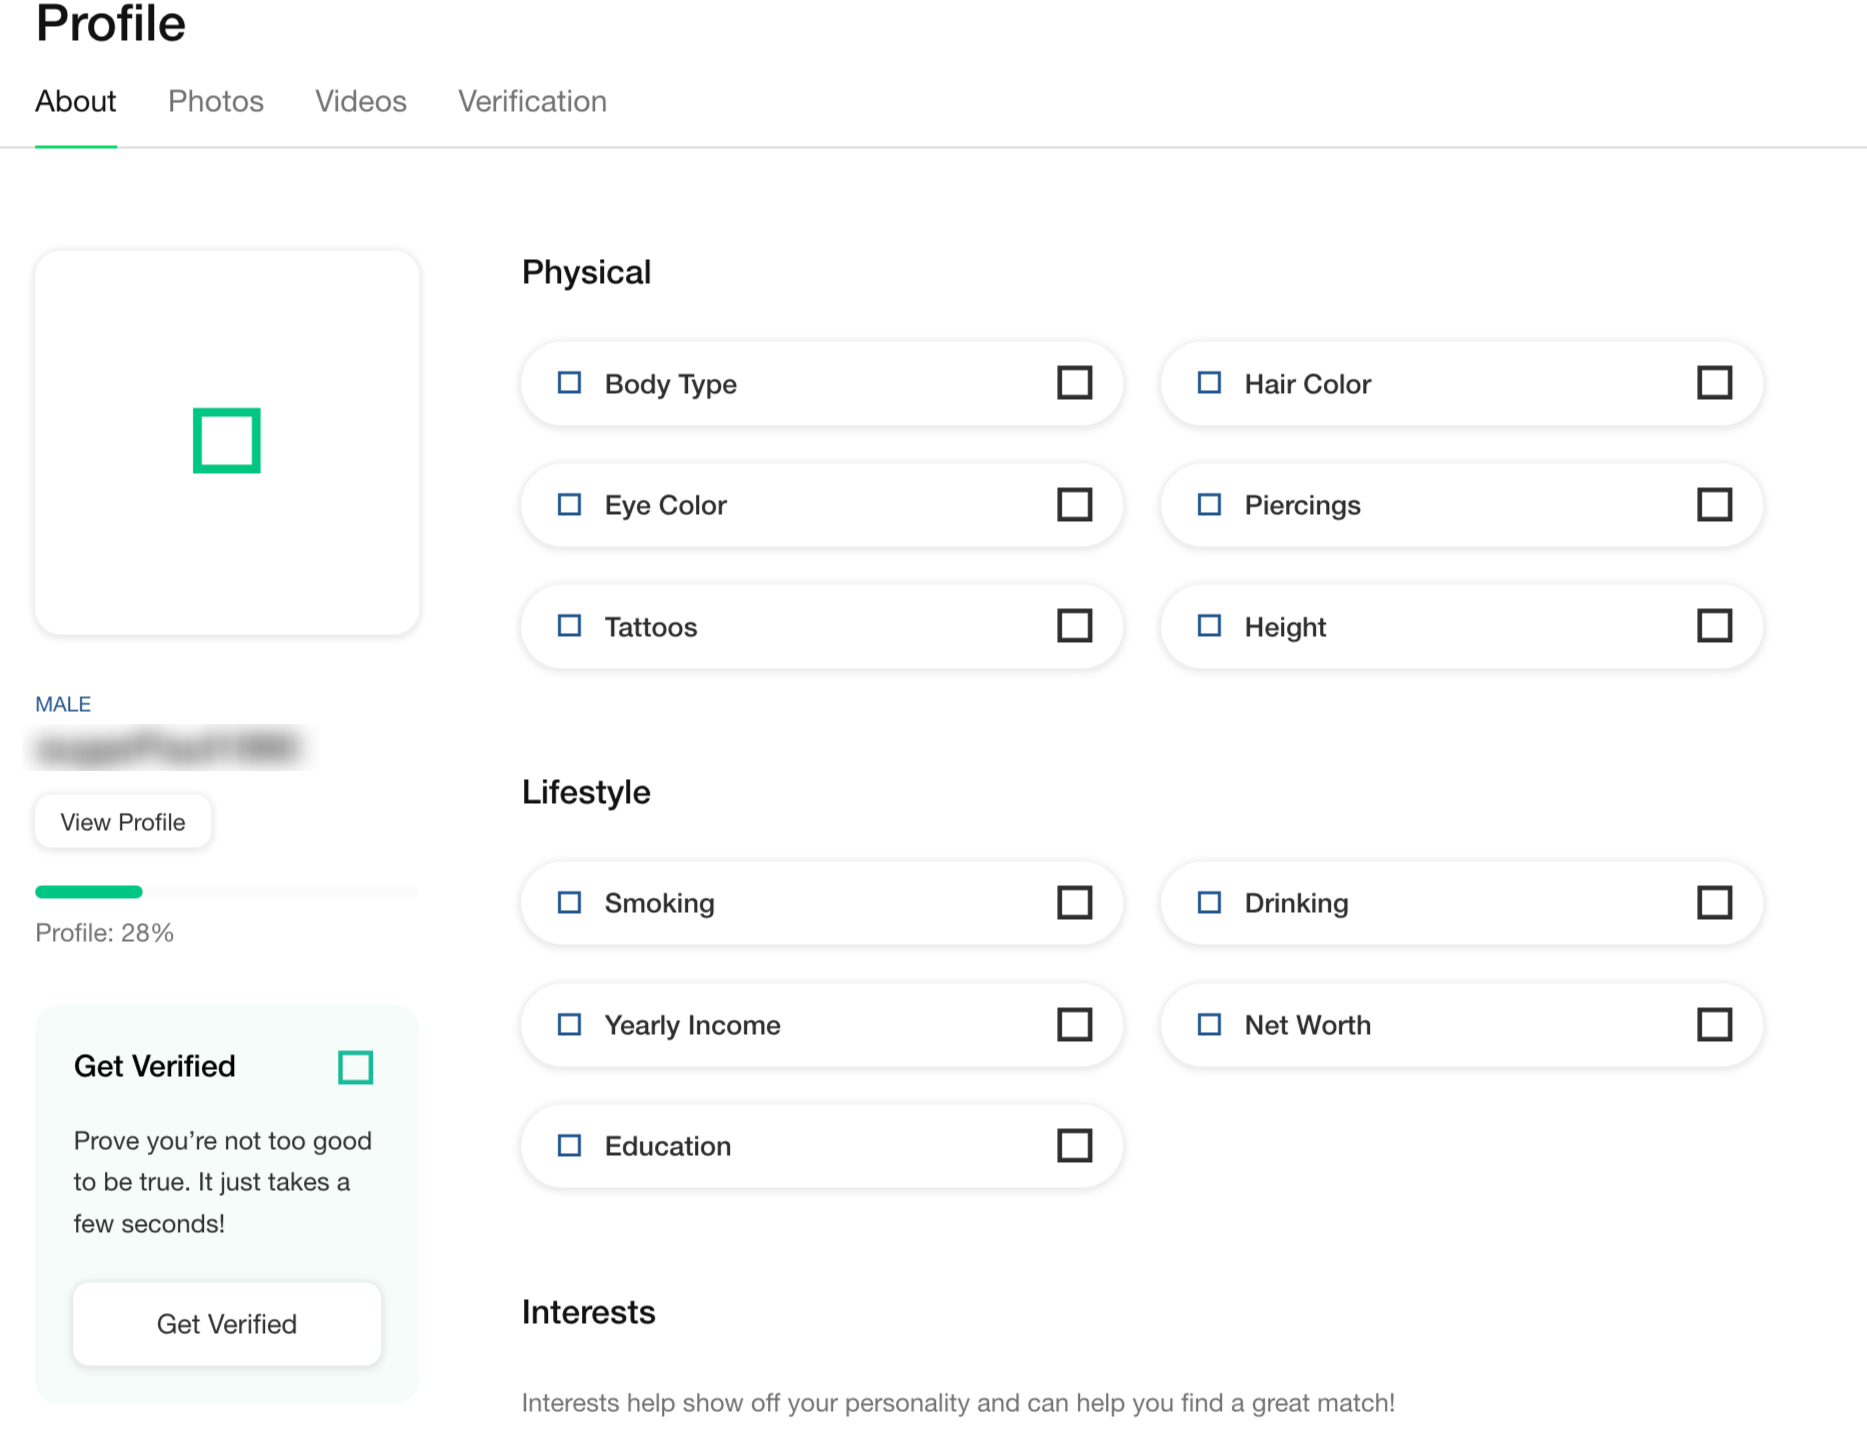The width and height of the screenshot is (1867, 1446).
Task: Go to the Videos tab
Action: pos(361,101)
